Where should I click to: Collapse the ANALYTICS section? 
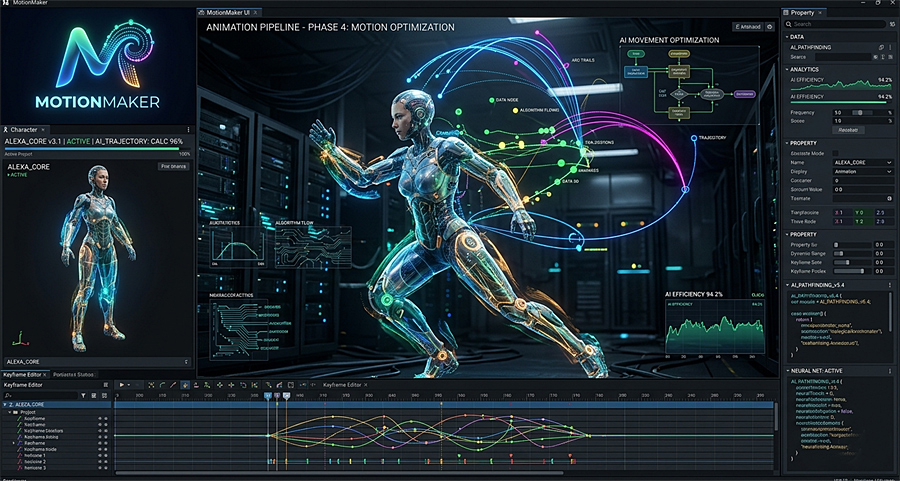786,69
